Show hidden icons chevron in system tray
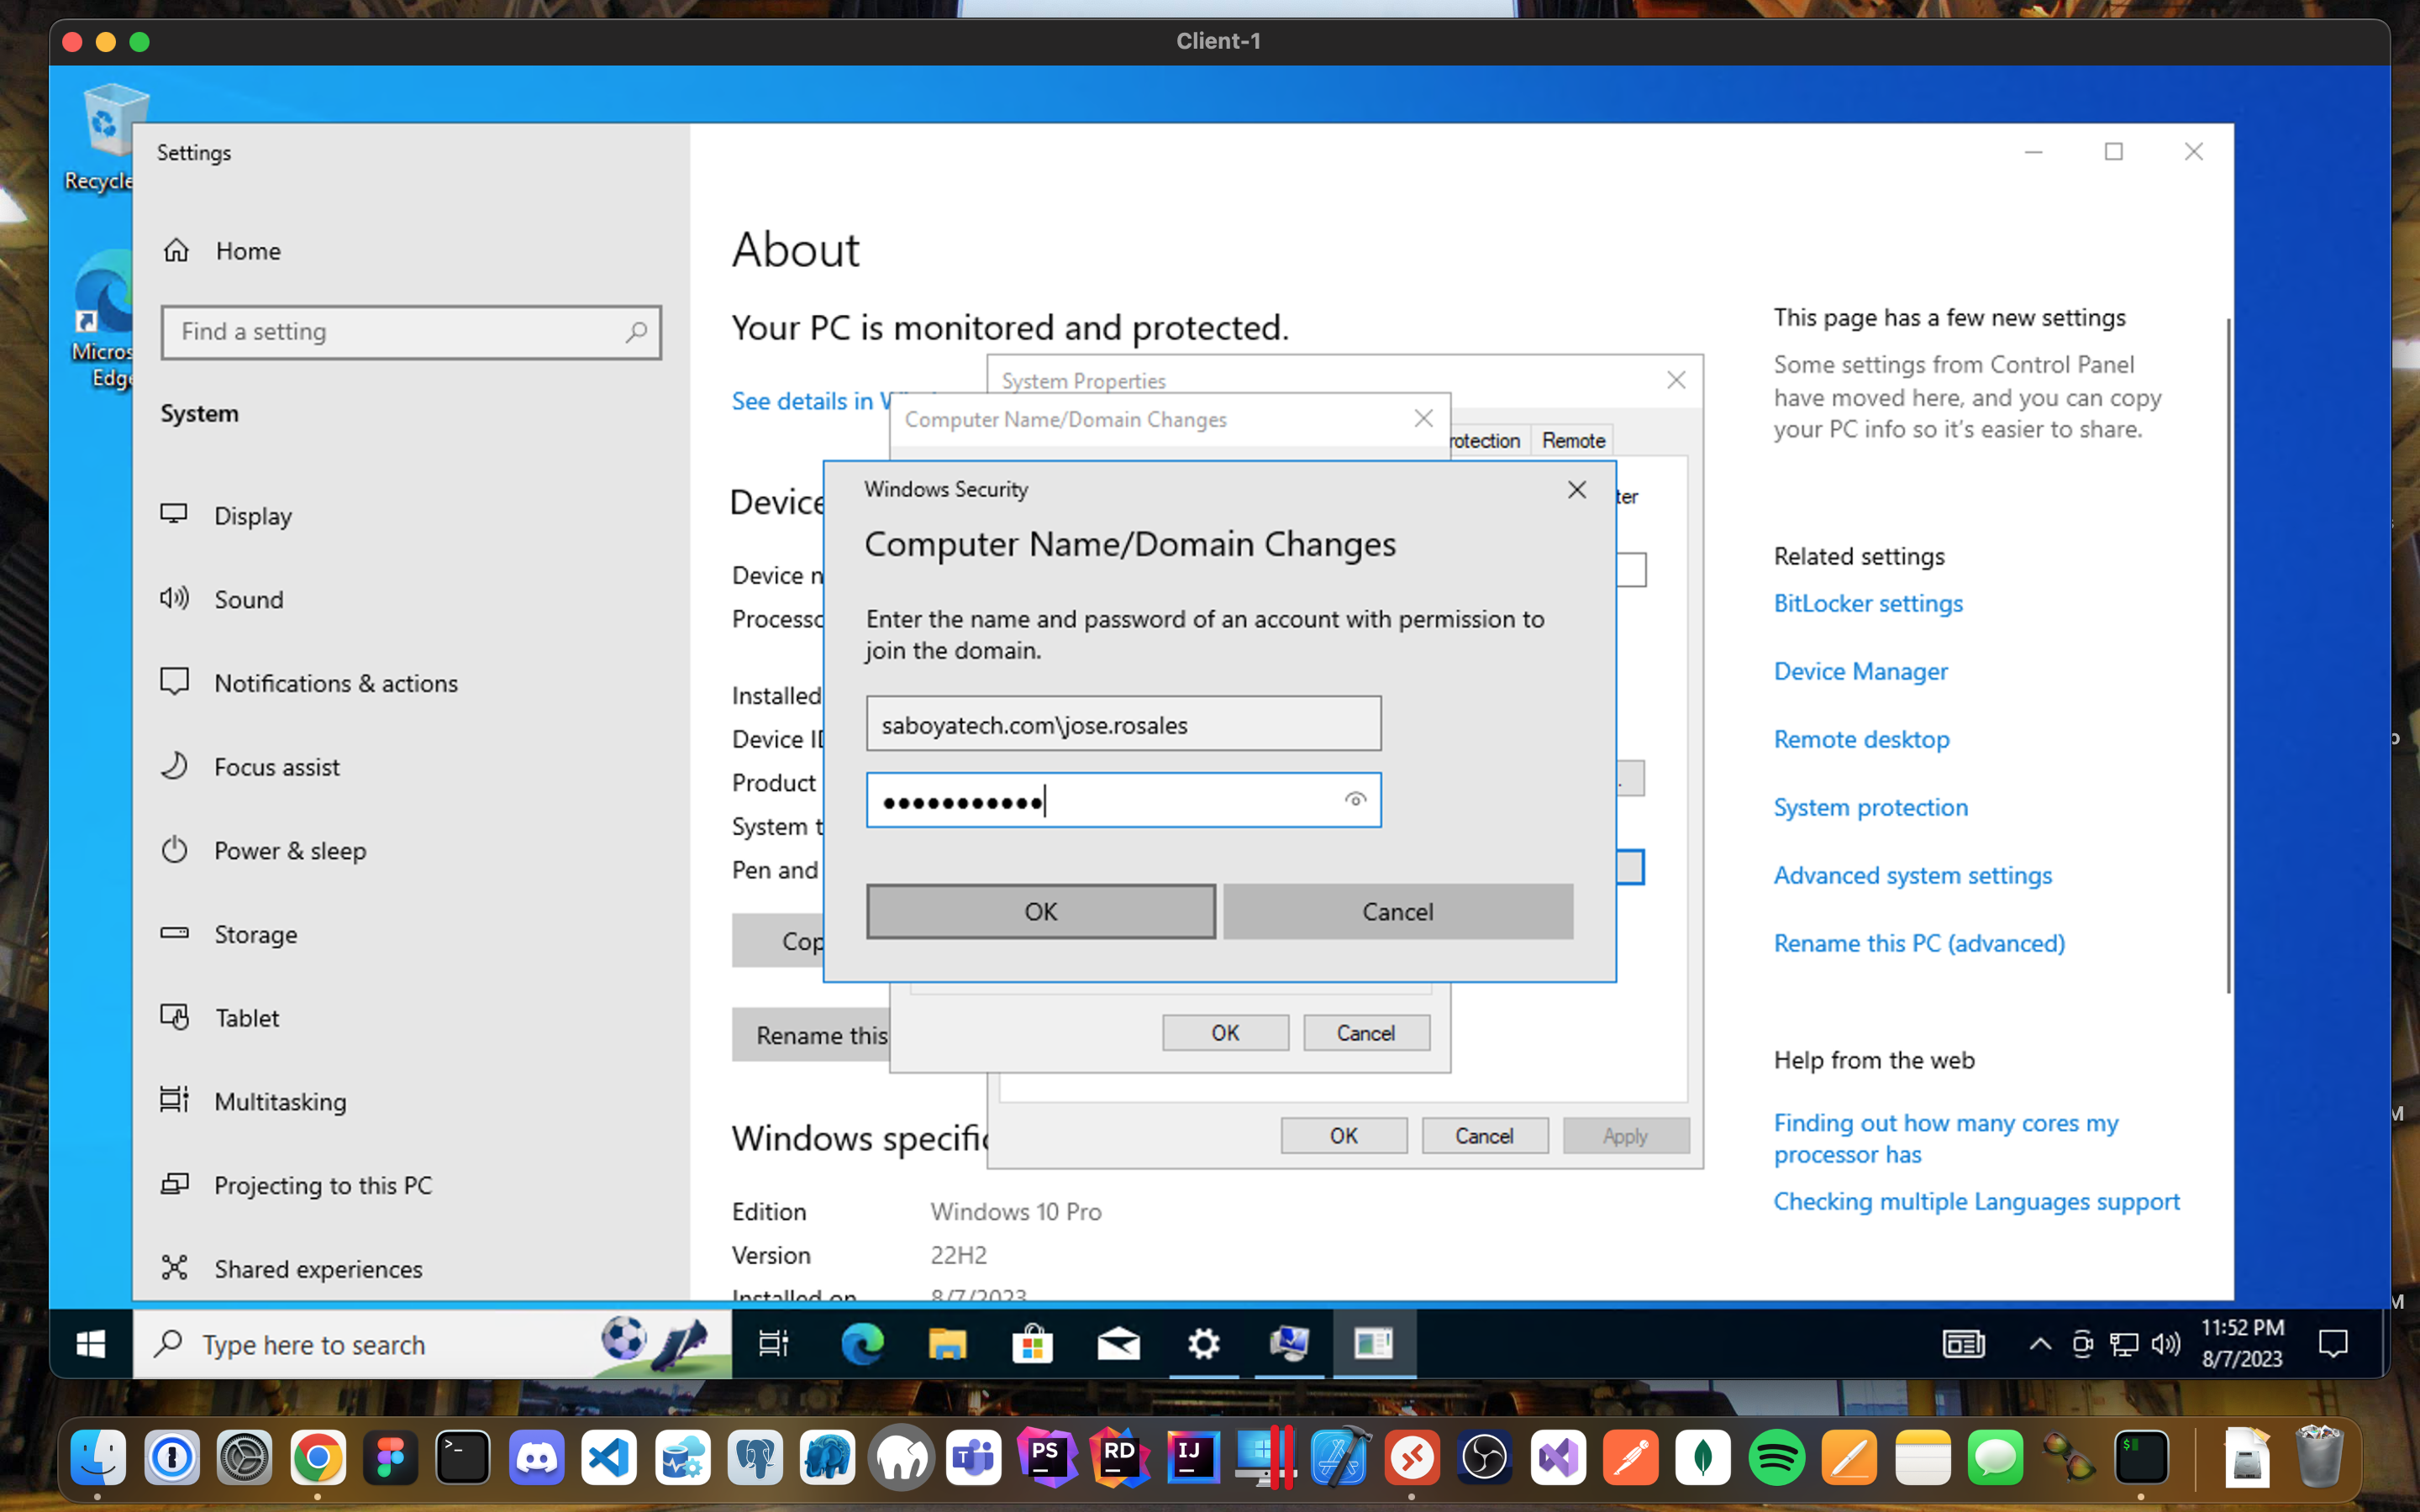The width and height of the screenshot is (2420, 1512). point(2040,1344)
